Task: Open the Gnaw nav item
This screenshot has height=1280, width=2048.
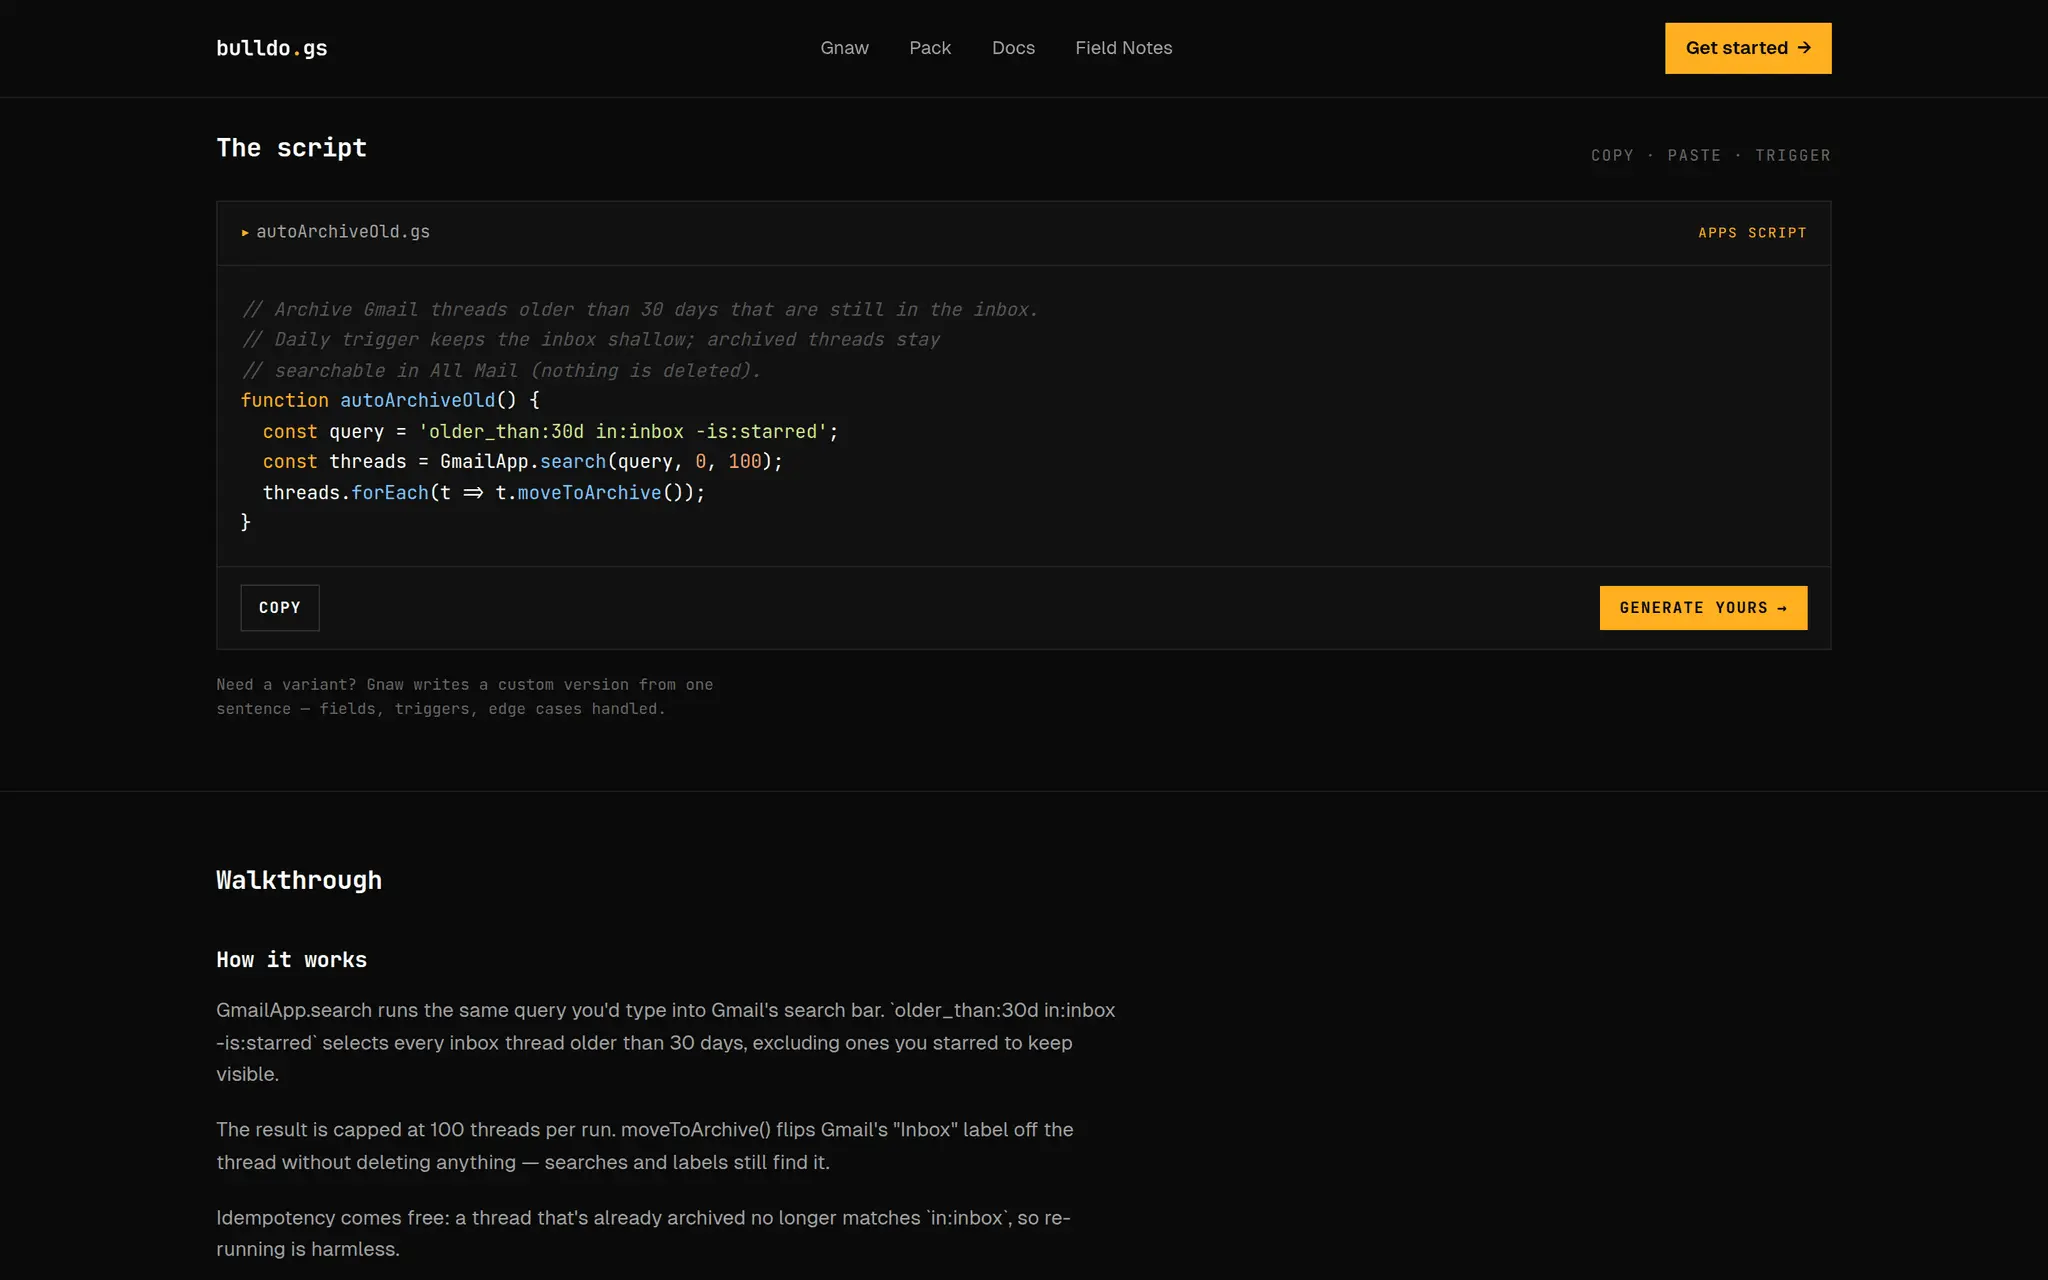Action: (844, 48)
